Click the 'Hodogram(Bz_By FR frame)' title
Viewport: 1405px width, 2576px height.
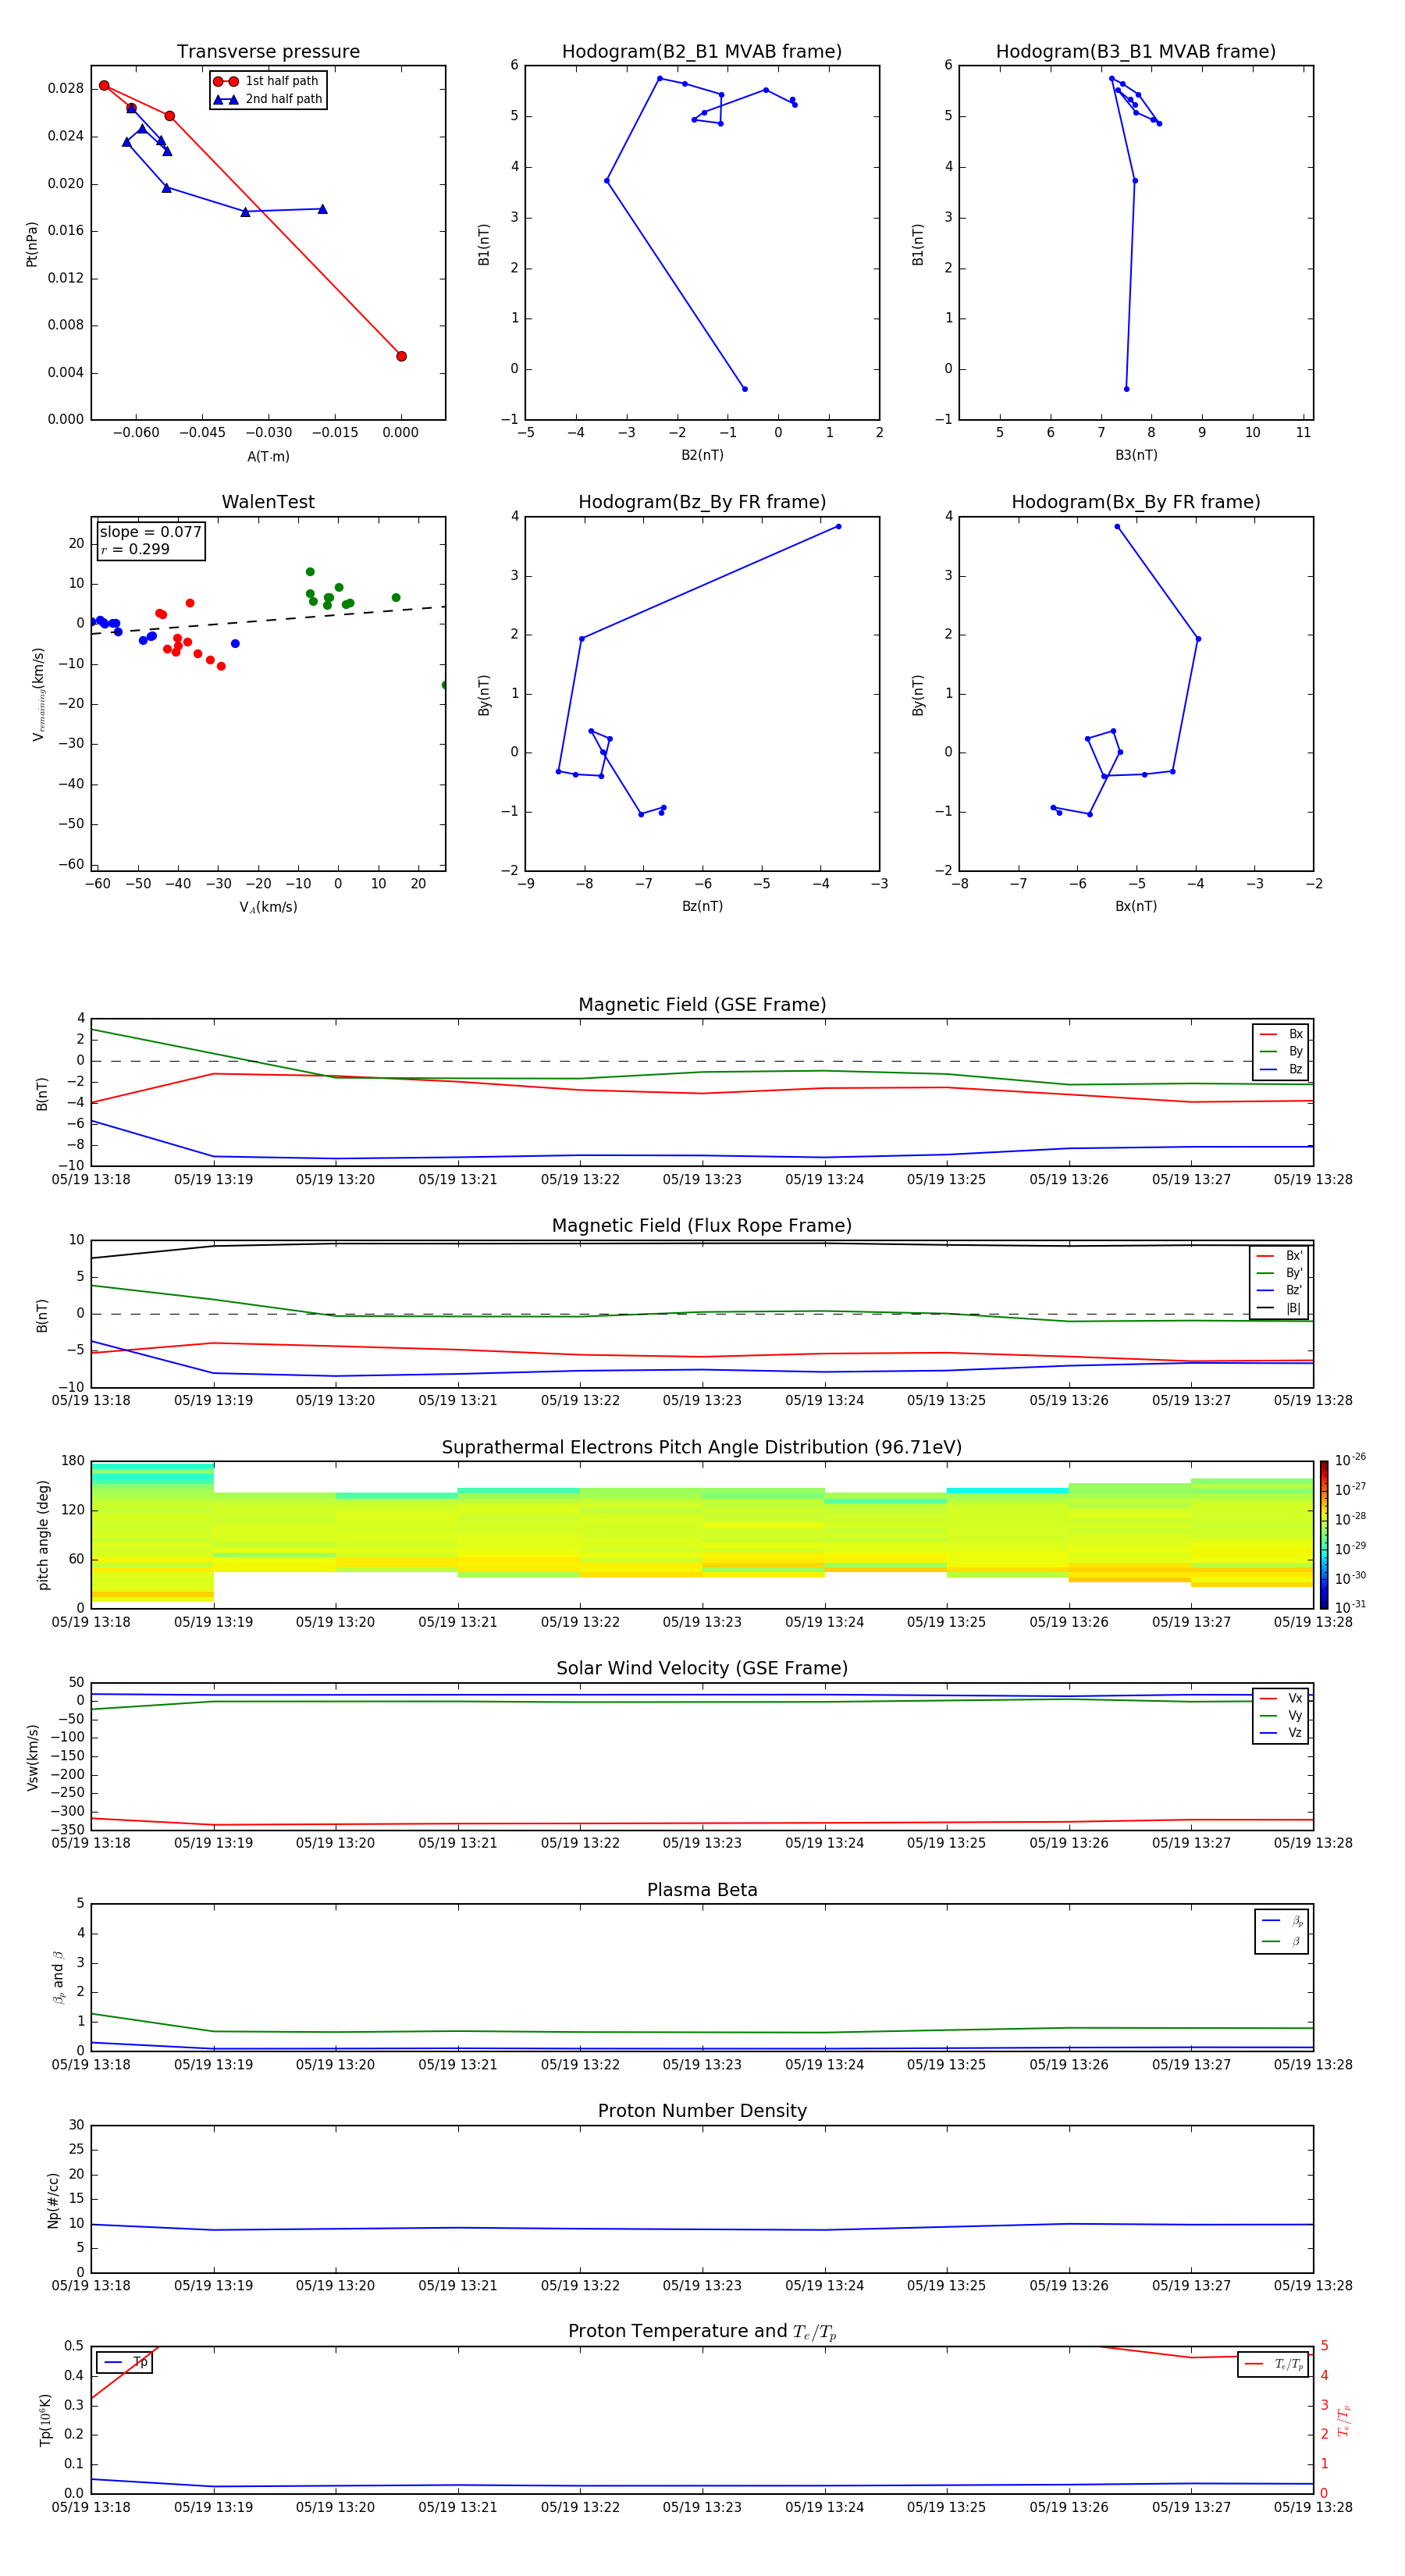[702, 502]
